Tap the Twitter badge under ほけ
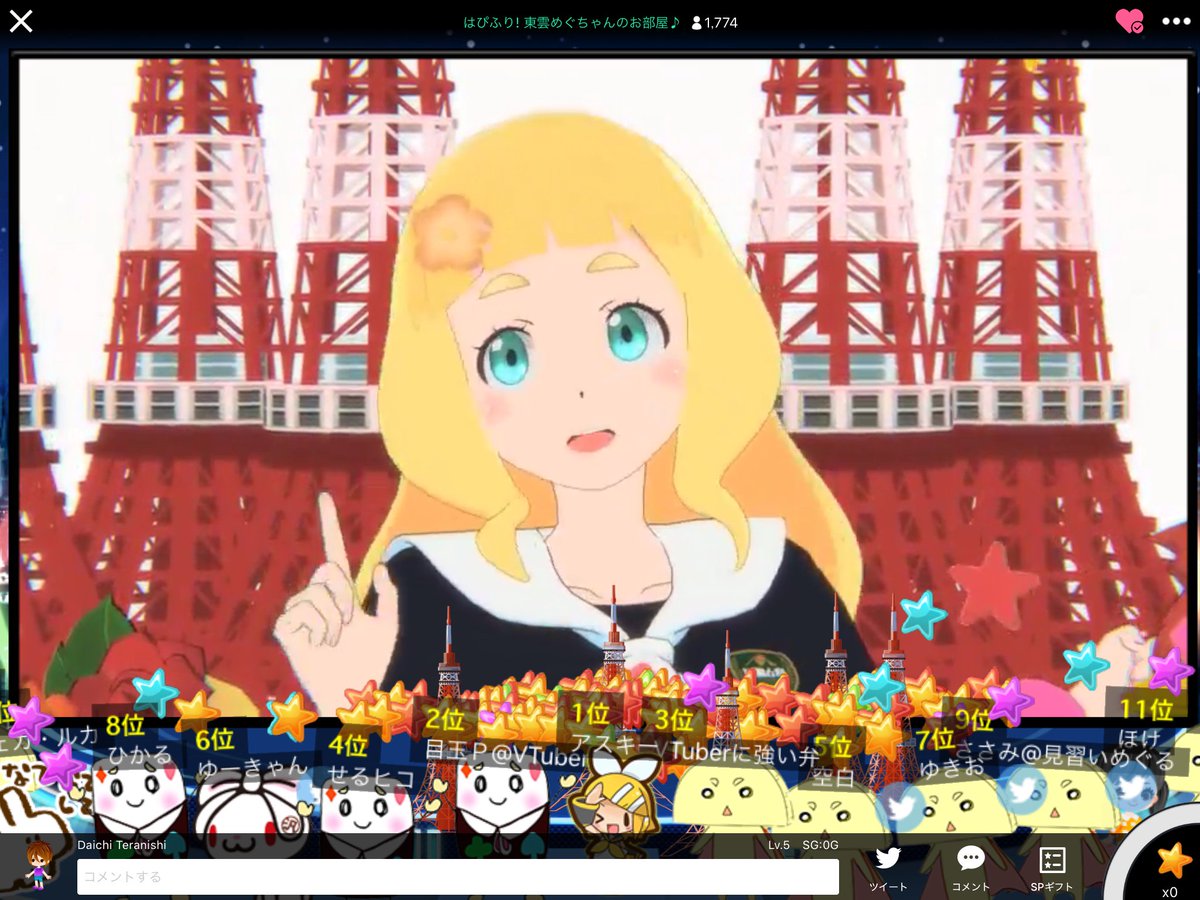This screenshot has width=1200, height=900. coord(1133,786)
